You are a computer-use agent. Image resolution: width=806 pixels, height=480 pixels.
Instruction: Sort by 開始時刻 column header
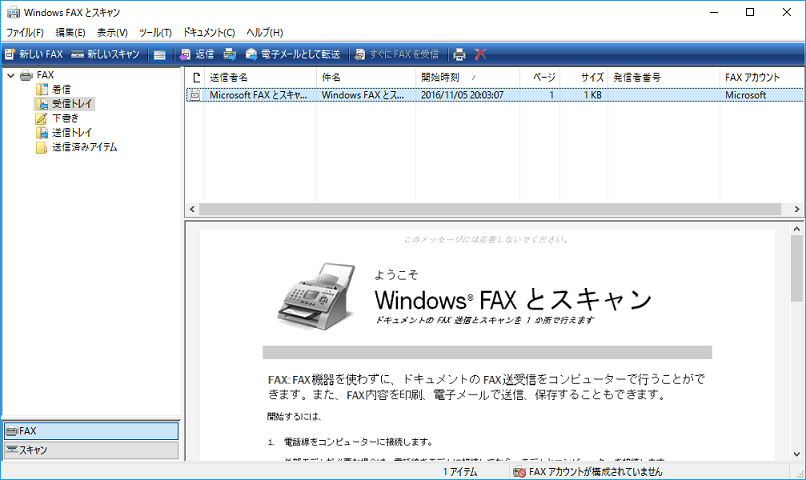tap(467, 78)
